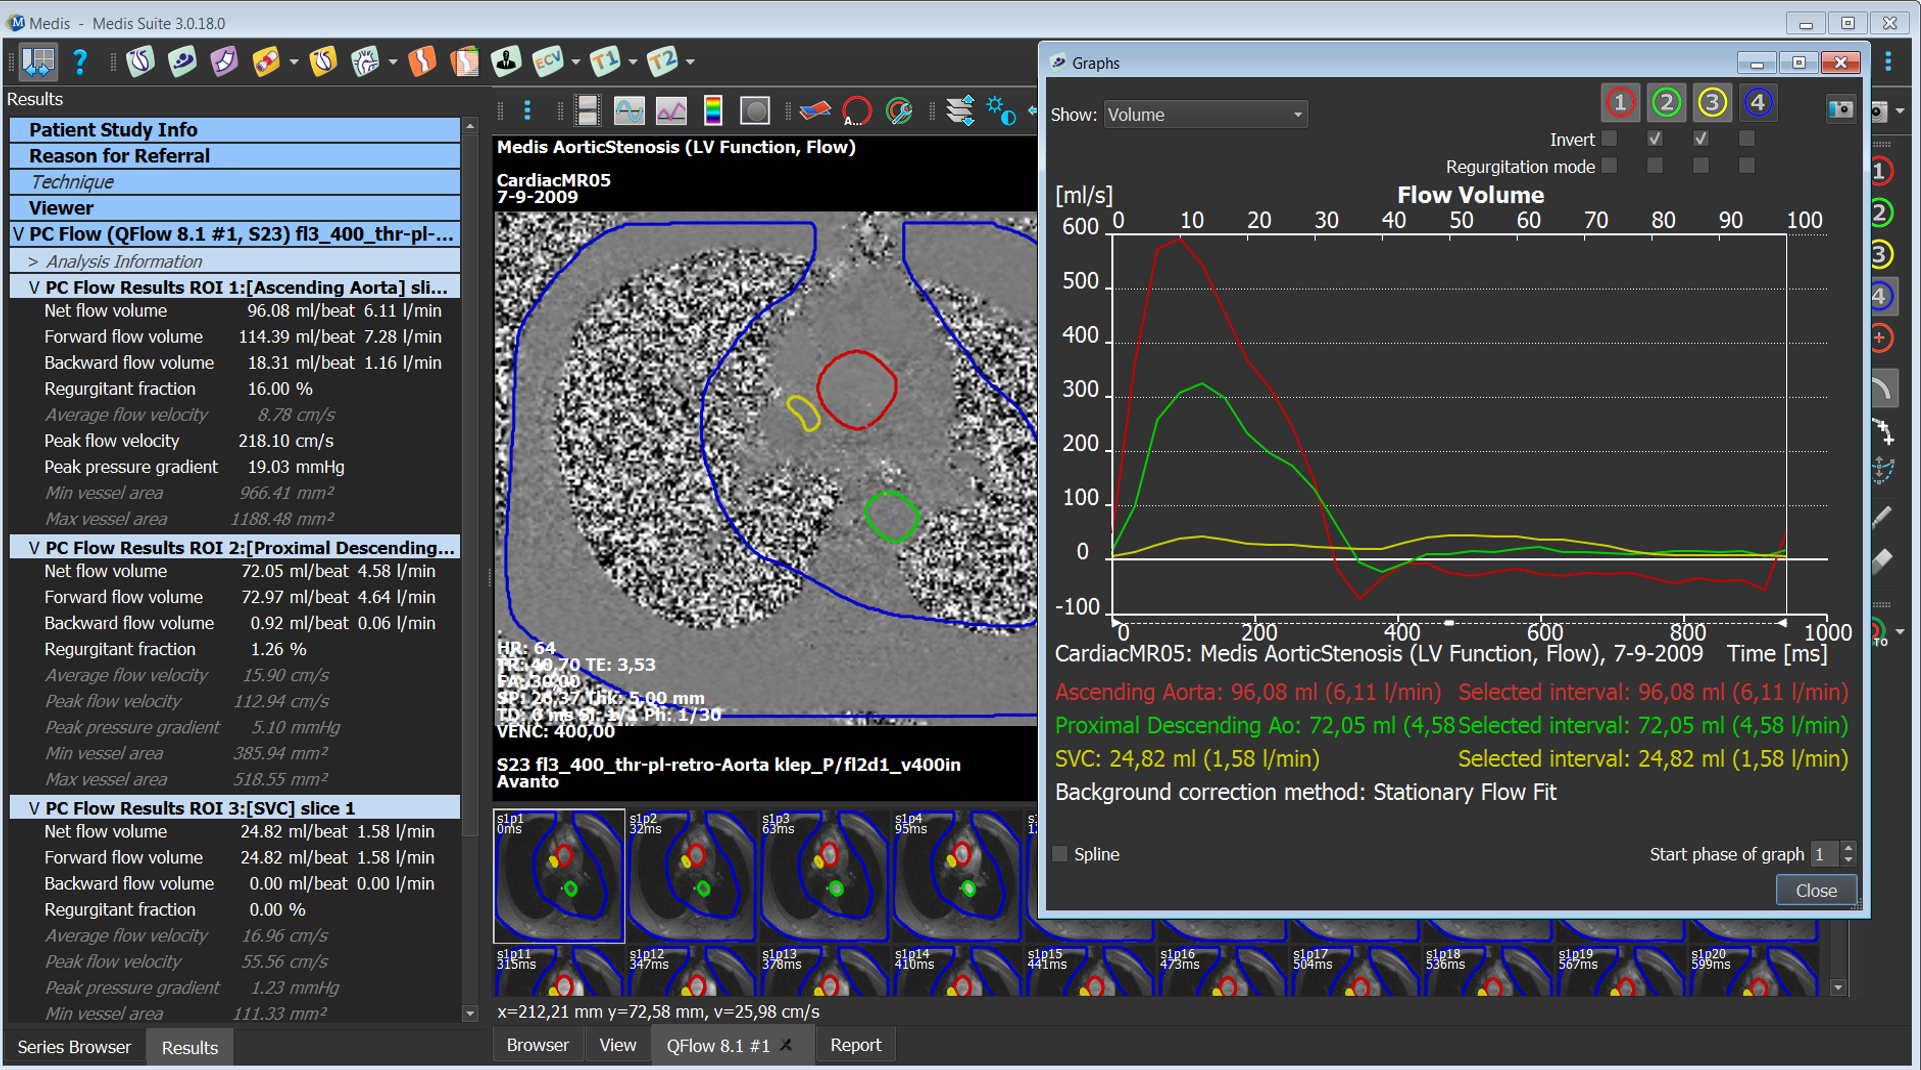Image resolution: width=1921 pixels, height=1070 pixels.
Task: Select the green graph 2 button
Action: (x=1666, y=101)
